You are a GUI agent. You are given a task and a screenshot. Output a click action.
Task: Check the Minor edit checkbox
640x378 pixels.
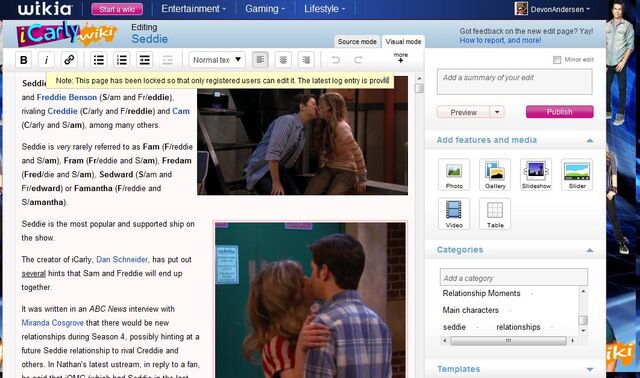(557, 60)
